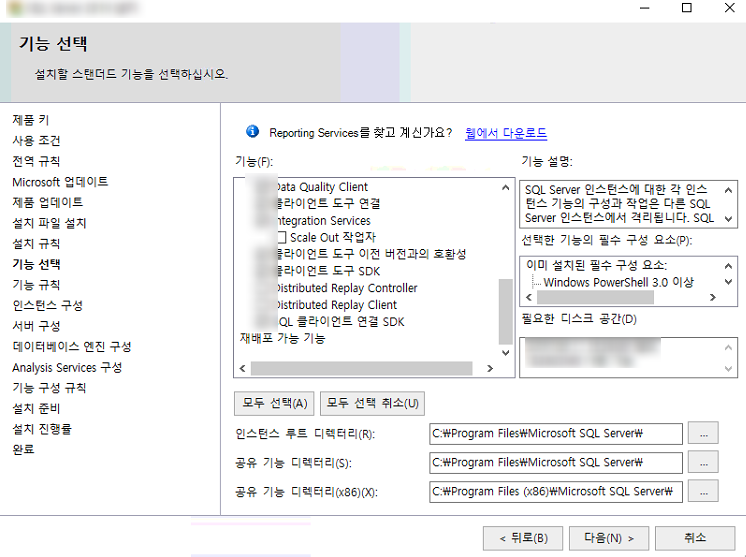Check the Scale Out 작업자 checkbox
This screenshot has width=746, height=557.
(x=281, y=237)
